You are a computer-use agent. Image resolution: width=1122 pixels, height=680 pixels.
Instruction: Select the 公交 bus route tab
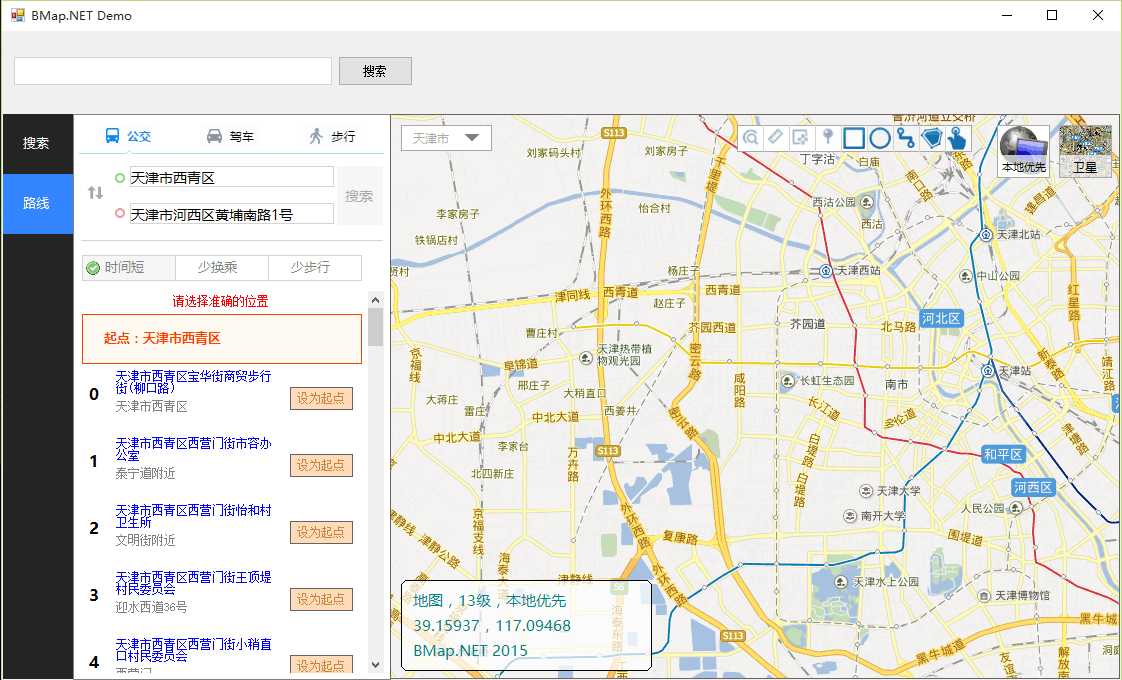129,135
